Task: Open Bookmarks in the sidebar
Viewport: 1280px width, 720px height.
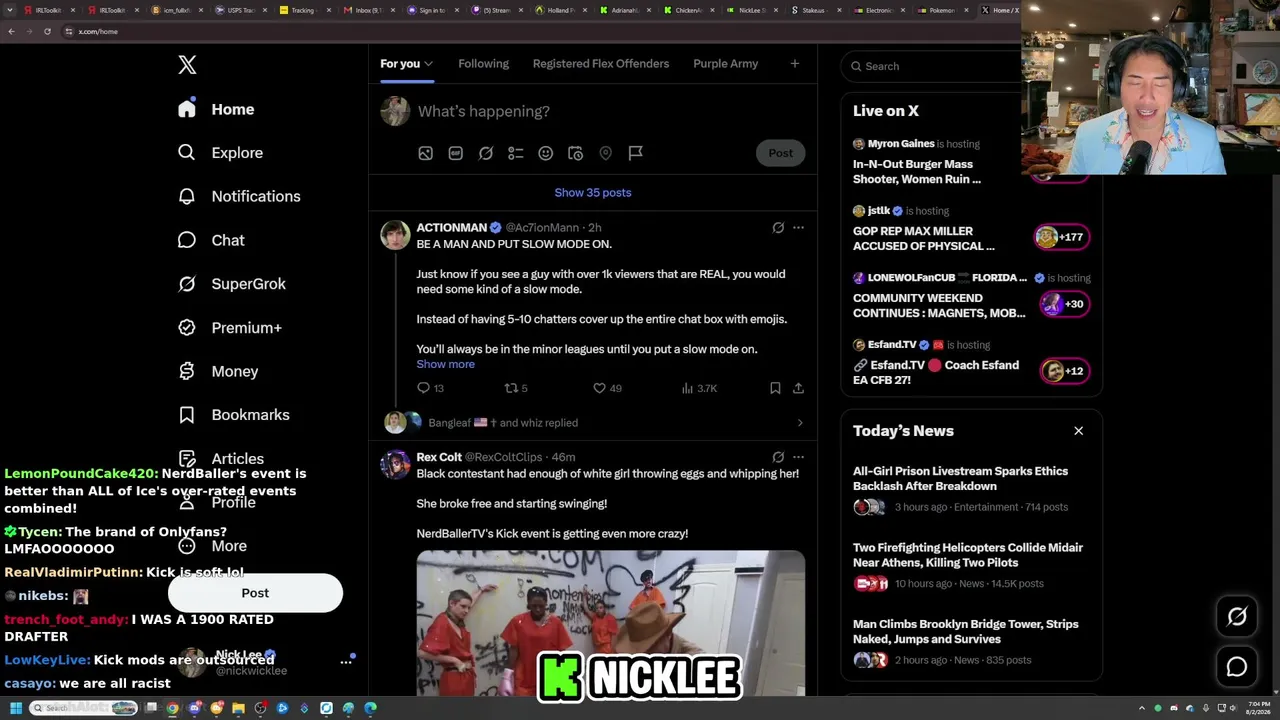Action: (235, 415)
